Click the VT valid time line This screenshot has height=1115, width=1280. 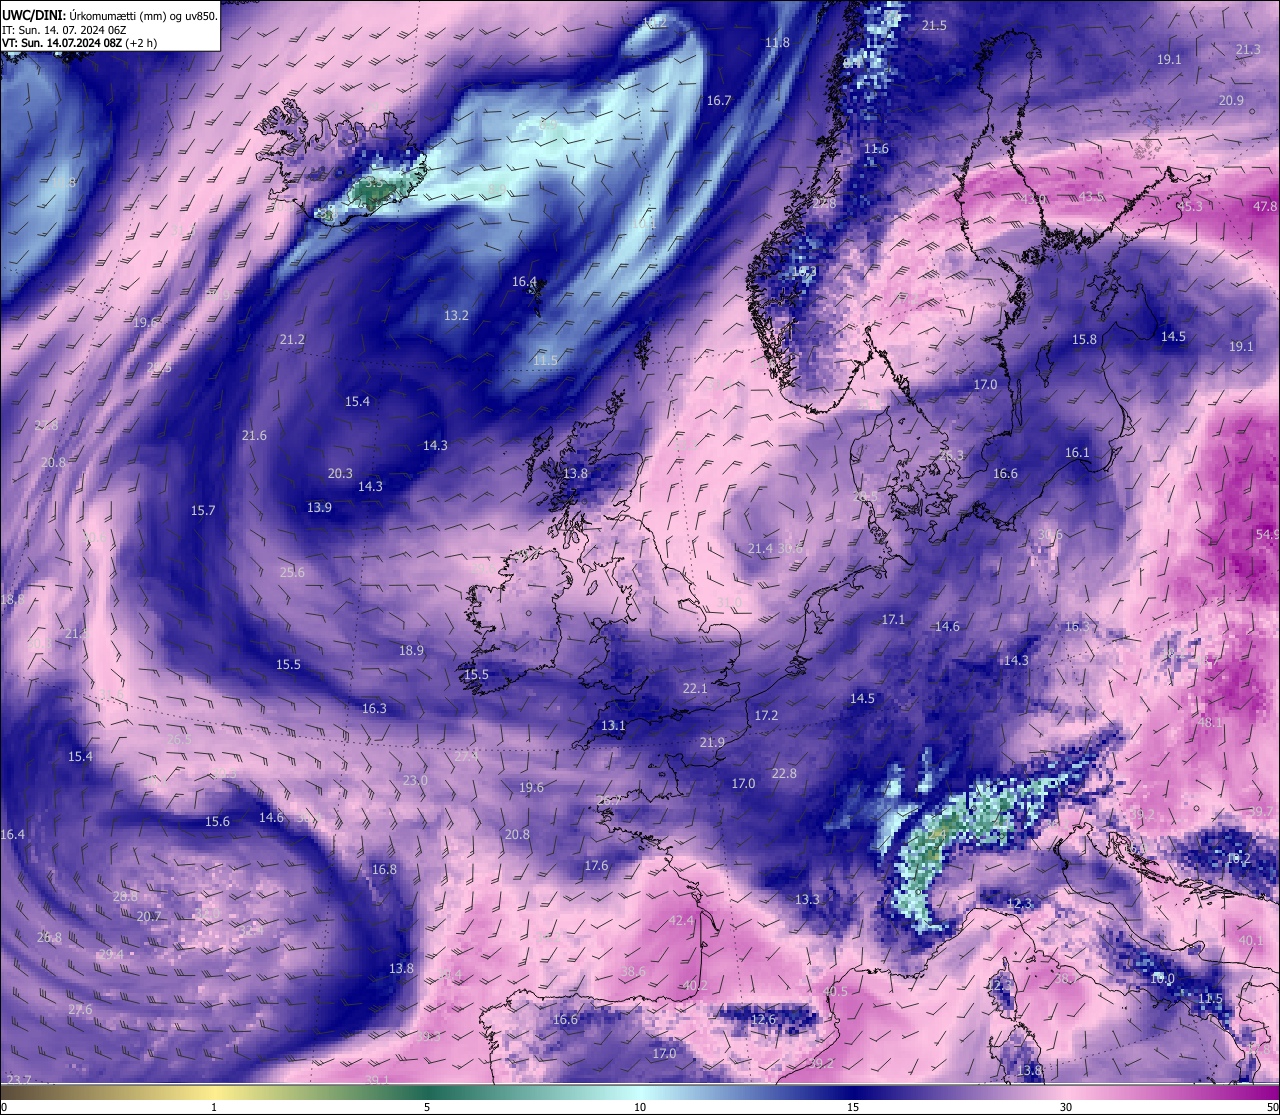[79, 43]
